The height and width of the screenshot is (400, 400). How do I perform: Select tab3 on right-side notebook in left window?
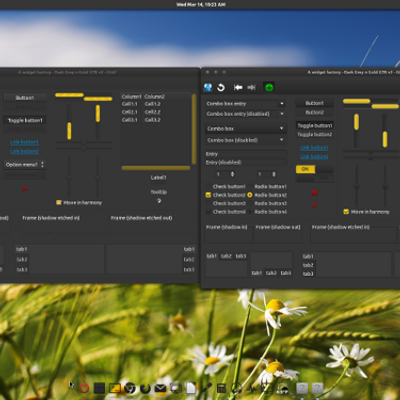pyautogui.click(x=189, y=269)
